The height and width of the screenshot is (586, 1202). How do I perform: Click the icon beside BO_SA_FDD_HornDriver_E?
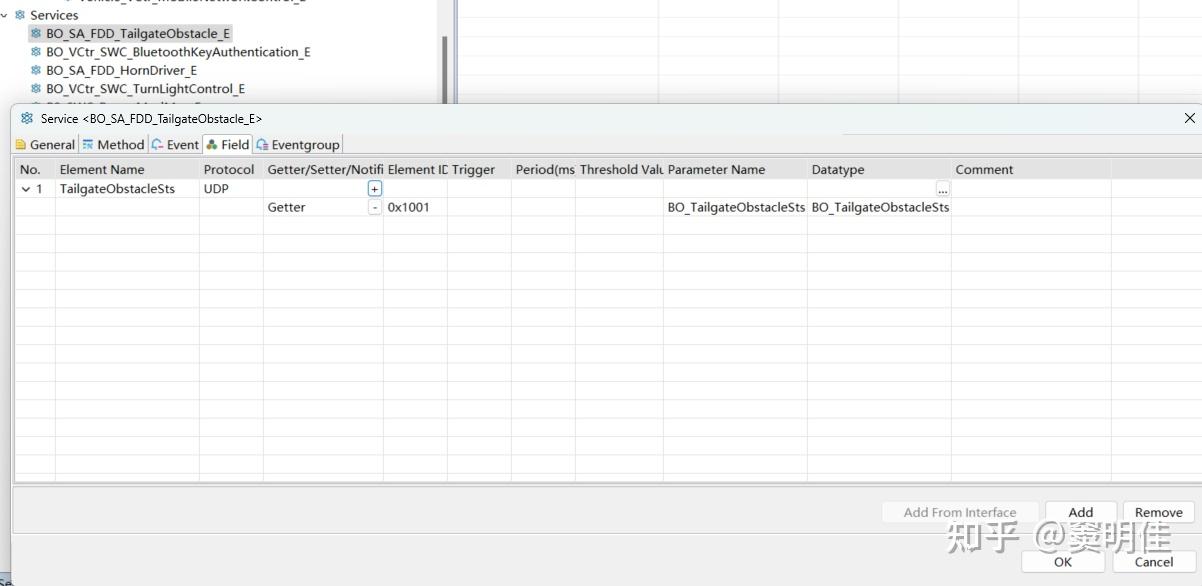(x=36, y=70)
